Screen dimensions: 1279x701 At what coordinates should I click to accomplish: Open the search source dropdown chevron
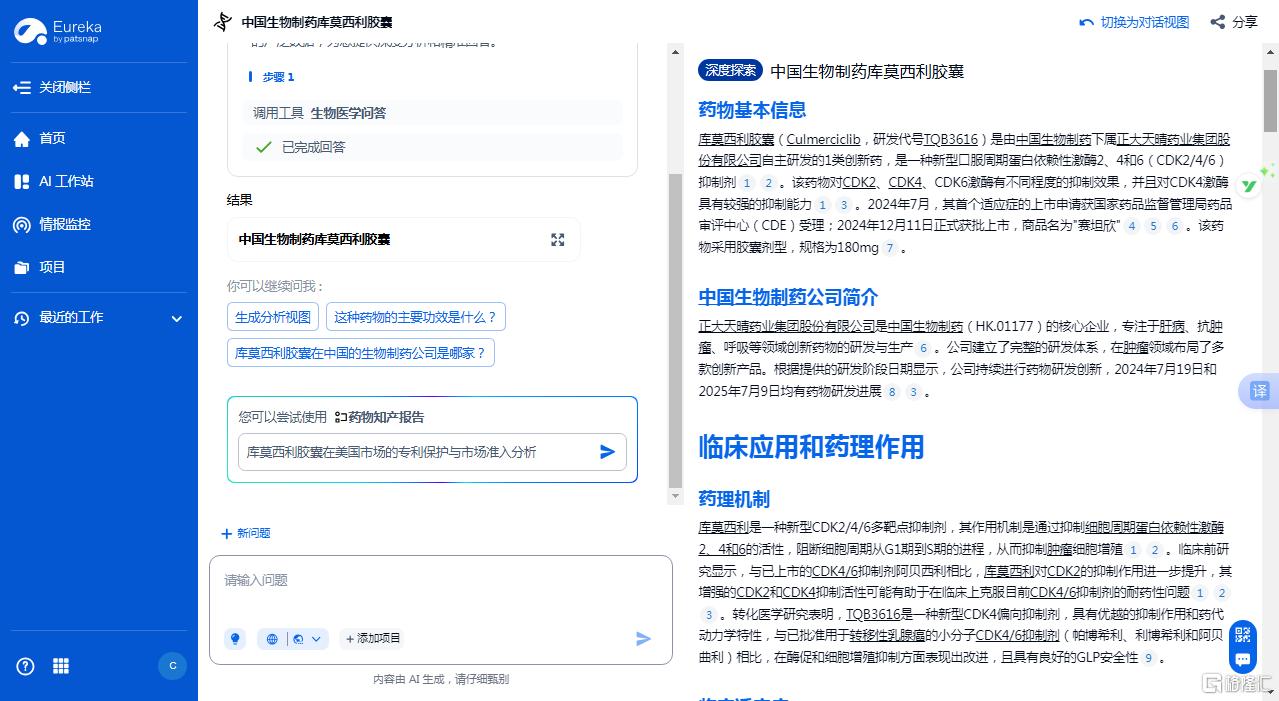[x=317, y=638]
